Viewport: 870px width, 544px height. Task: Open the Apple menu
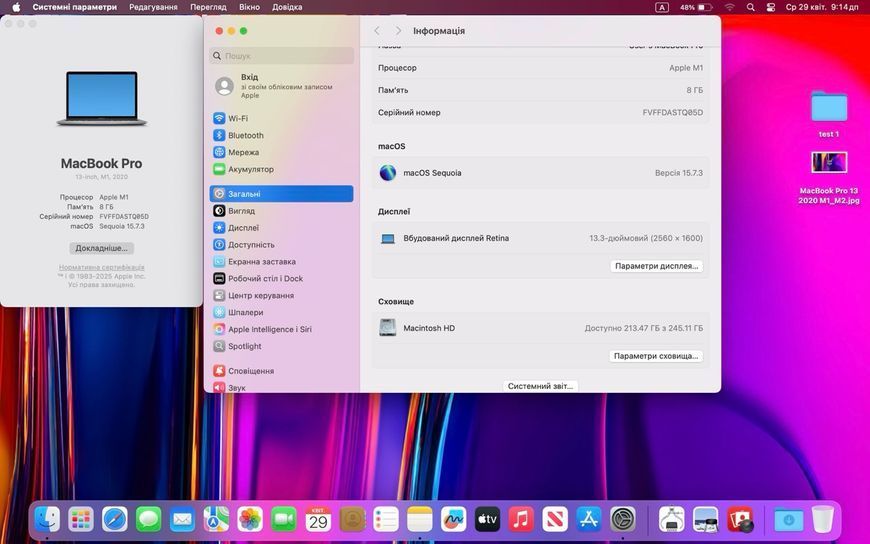(16, 7)
